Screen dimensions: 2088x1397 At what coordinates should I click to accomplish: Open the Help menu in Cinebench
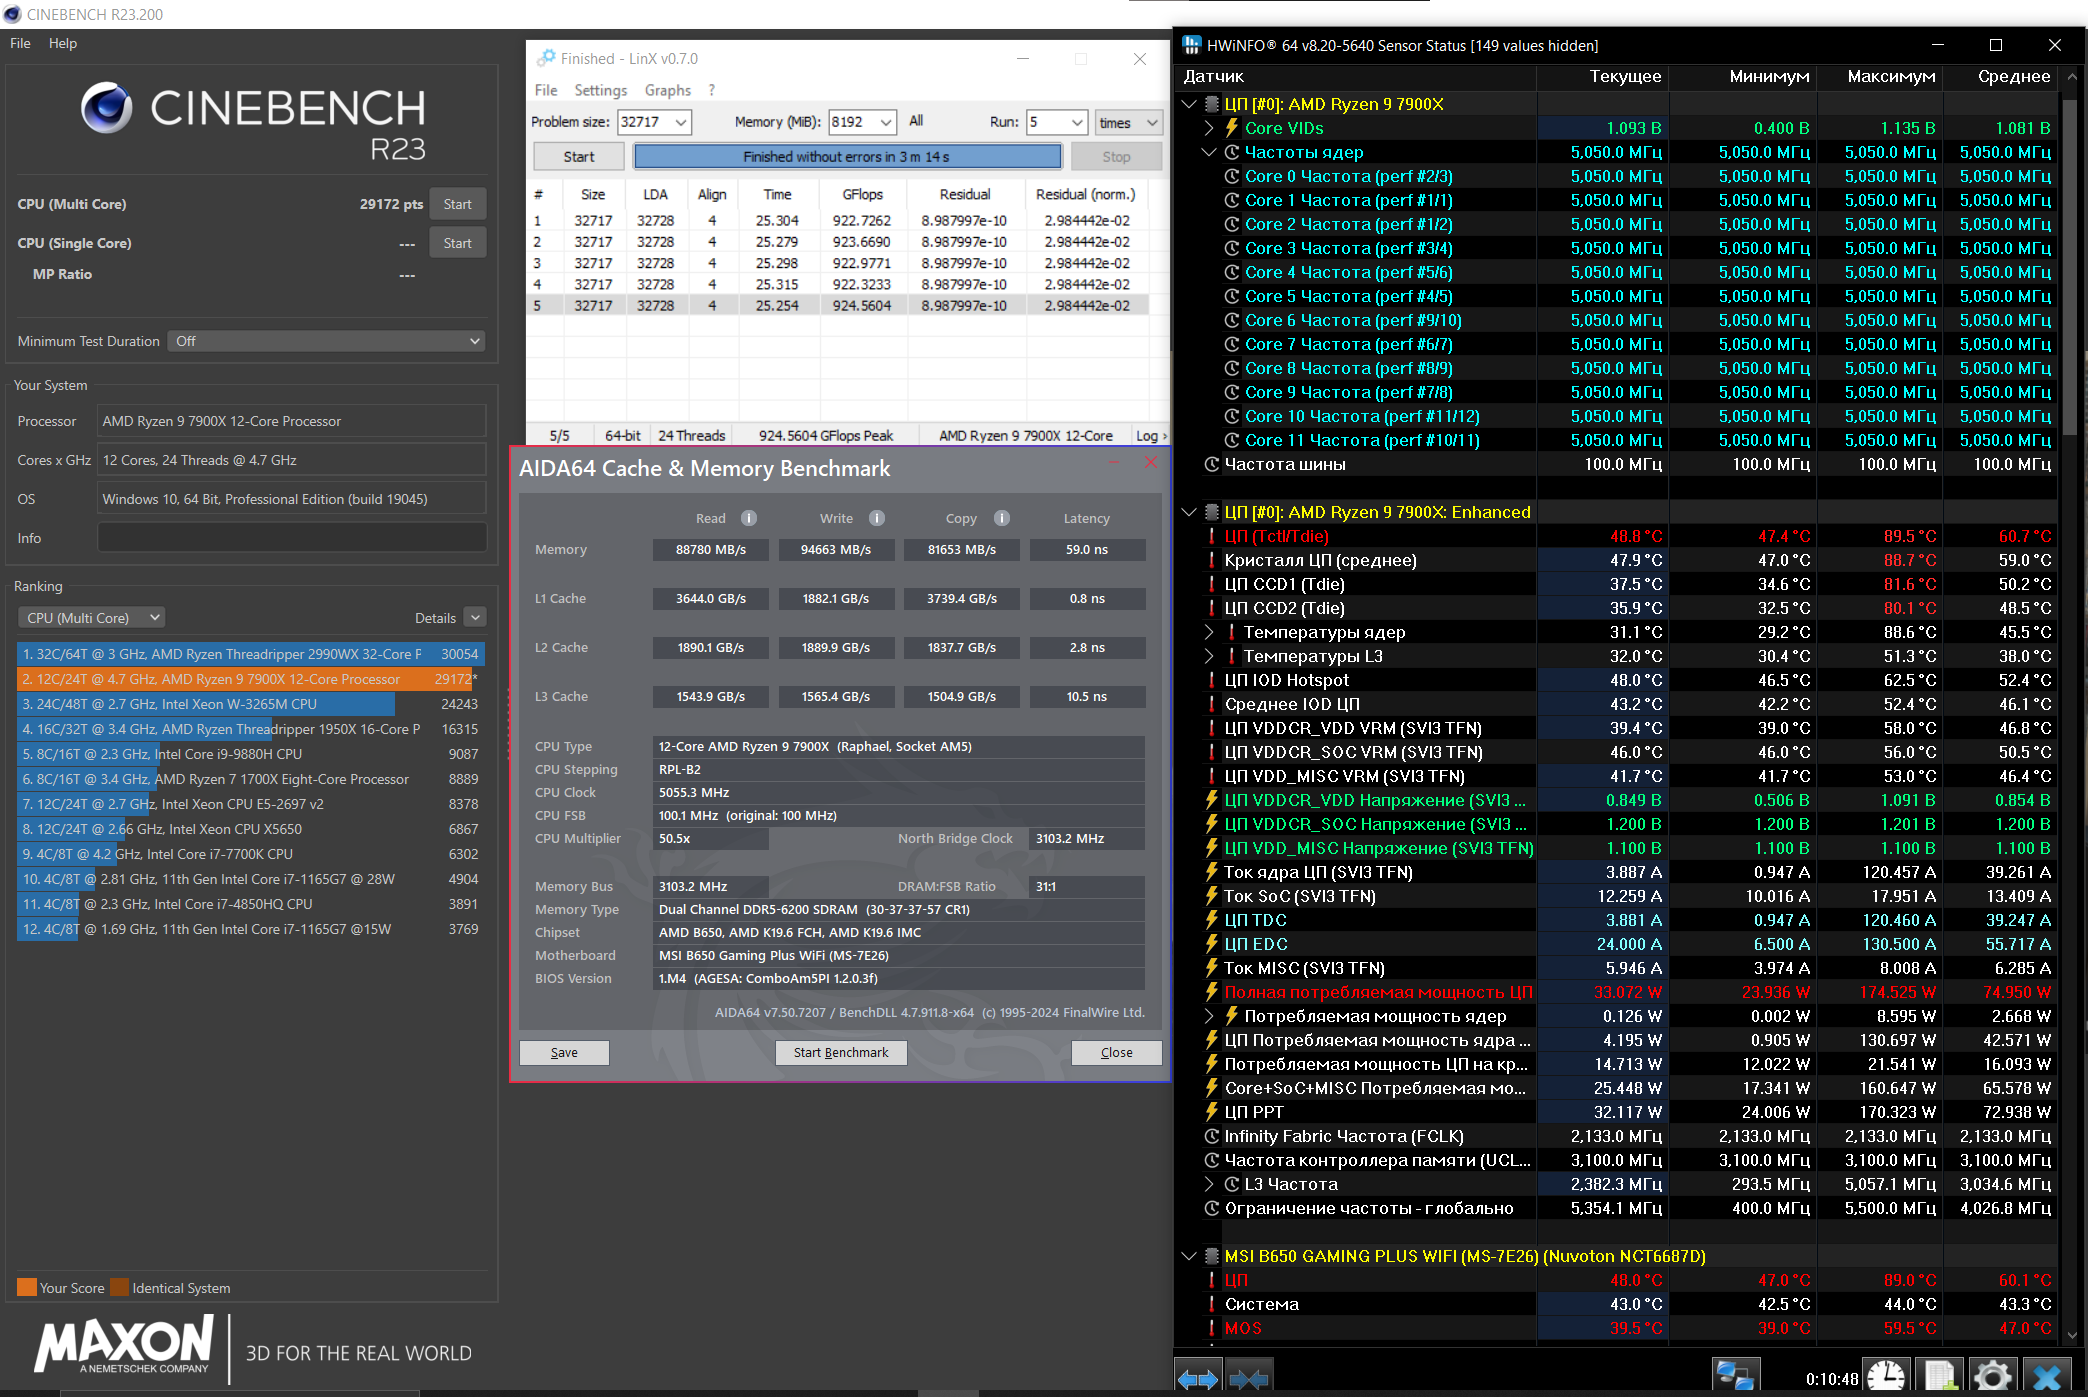62,43
